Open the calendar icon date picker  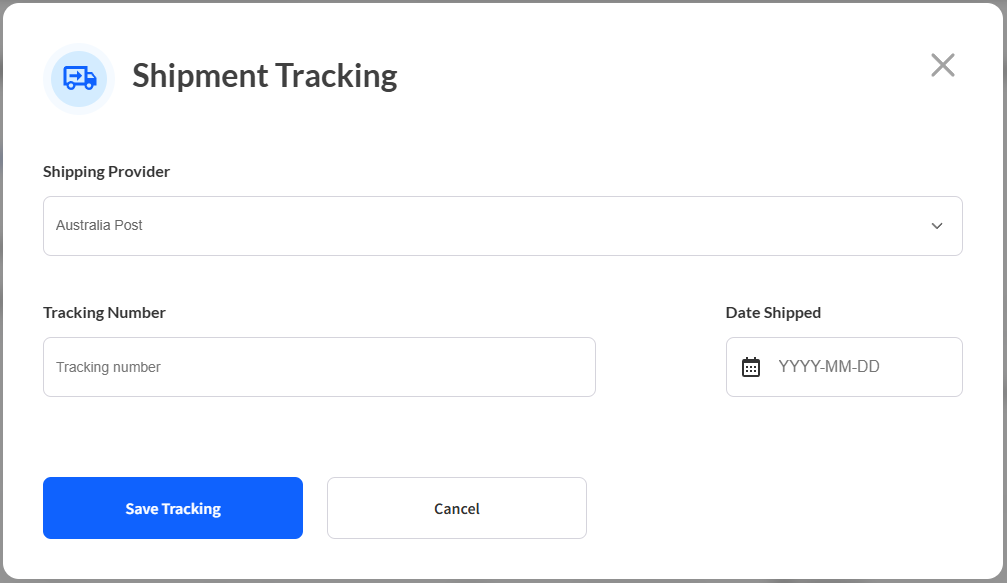click(x=751, y=367)
